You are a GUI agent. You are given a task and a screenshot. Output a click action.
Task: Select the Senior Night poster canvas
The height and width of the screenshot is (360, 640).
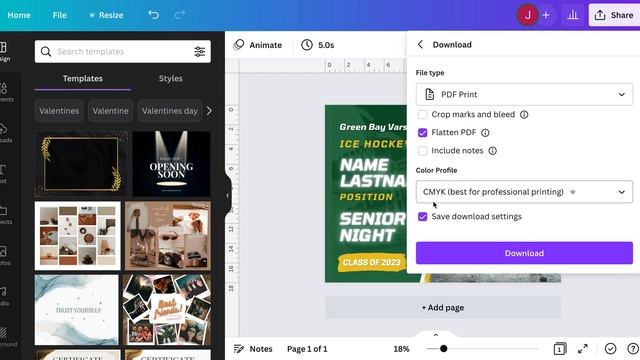pyautogui.click(x=366, y=194)
